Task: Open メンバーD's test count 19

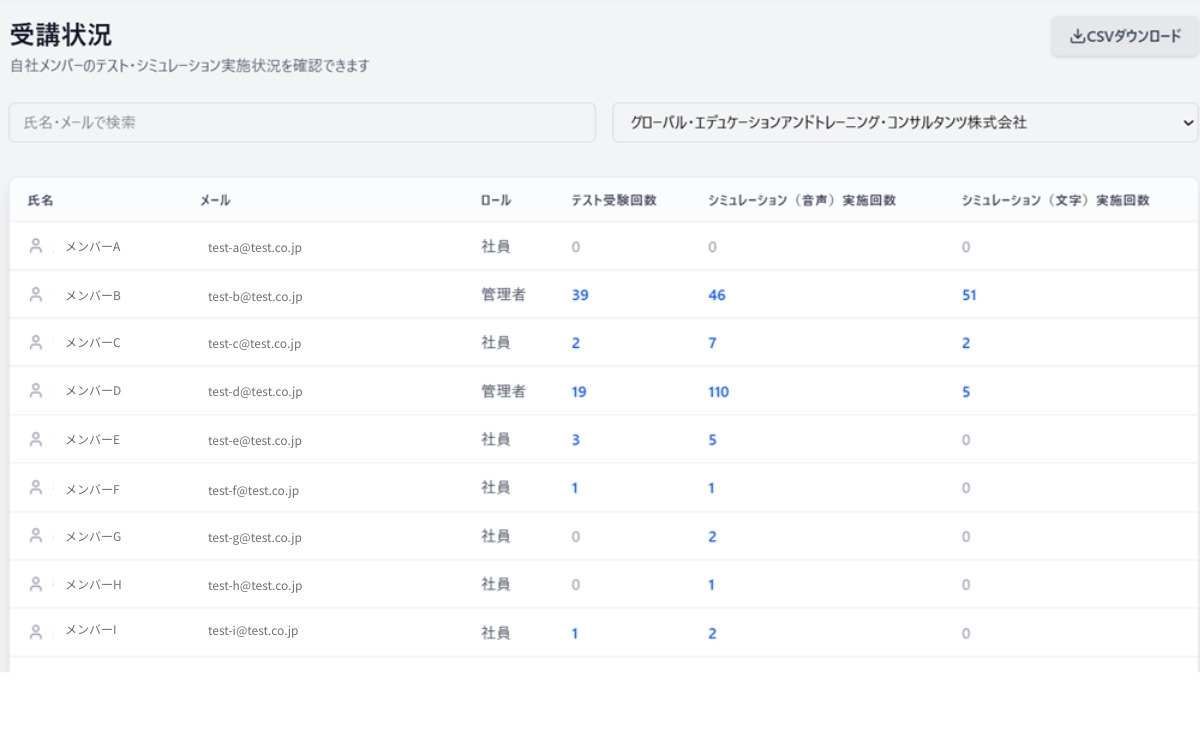Action: pyautogui.click(x=579, y=392)
